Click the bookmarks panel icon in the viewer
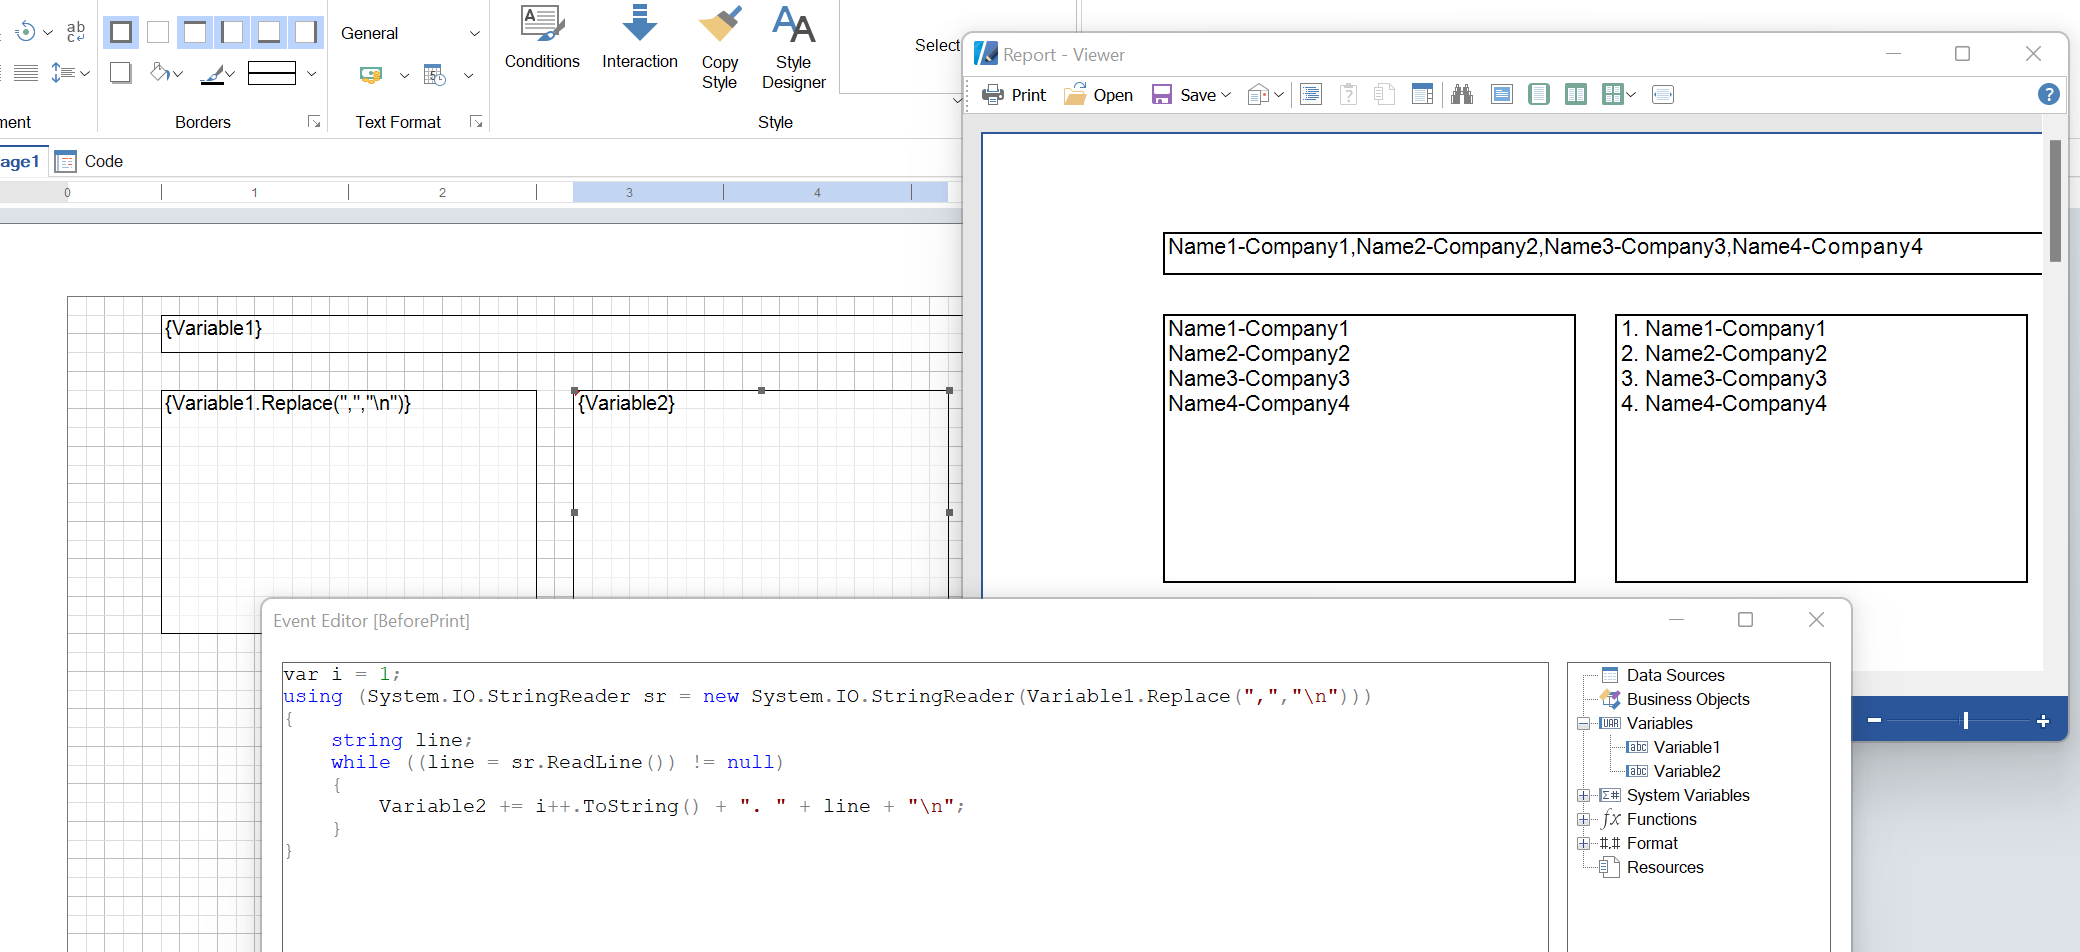 tap(1311, 95)
